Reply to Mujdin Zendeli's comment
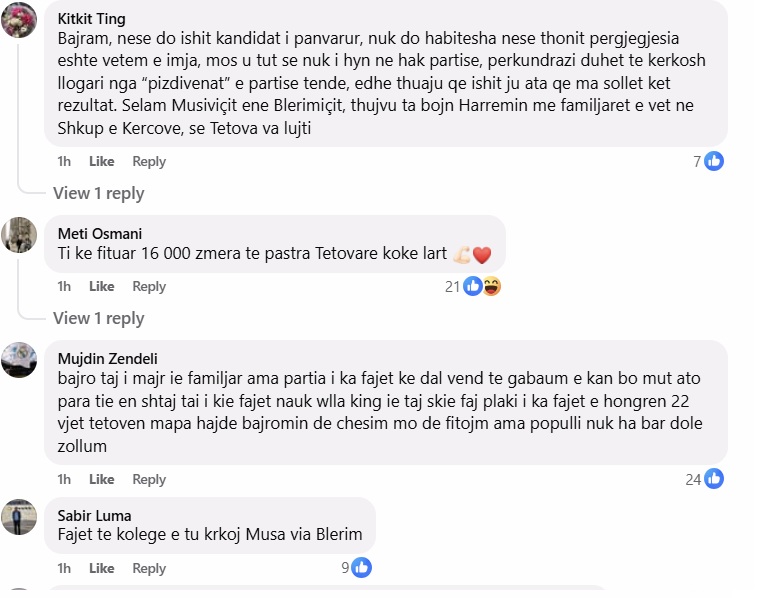This screenshot has height=598, width=771. (x=149, y=479)
